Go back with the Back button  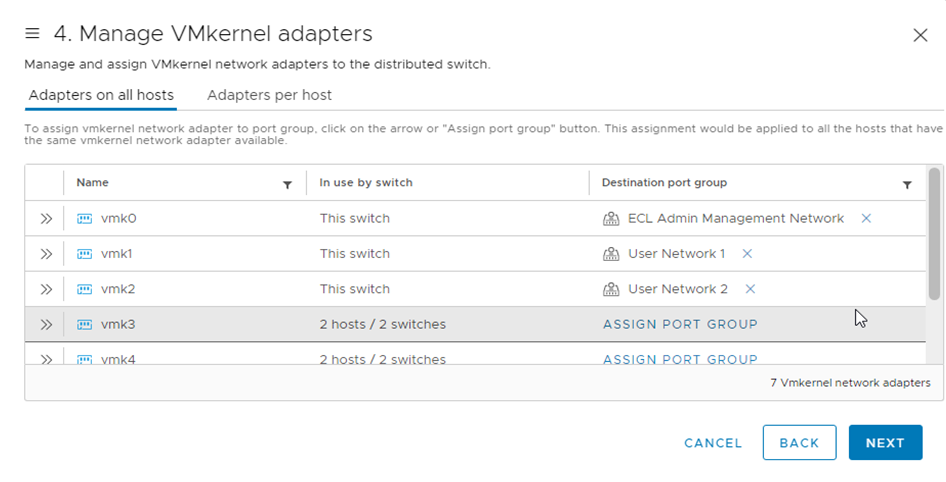tap(799, 443)
